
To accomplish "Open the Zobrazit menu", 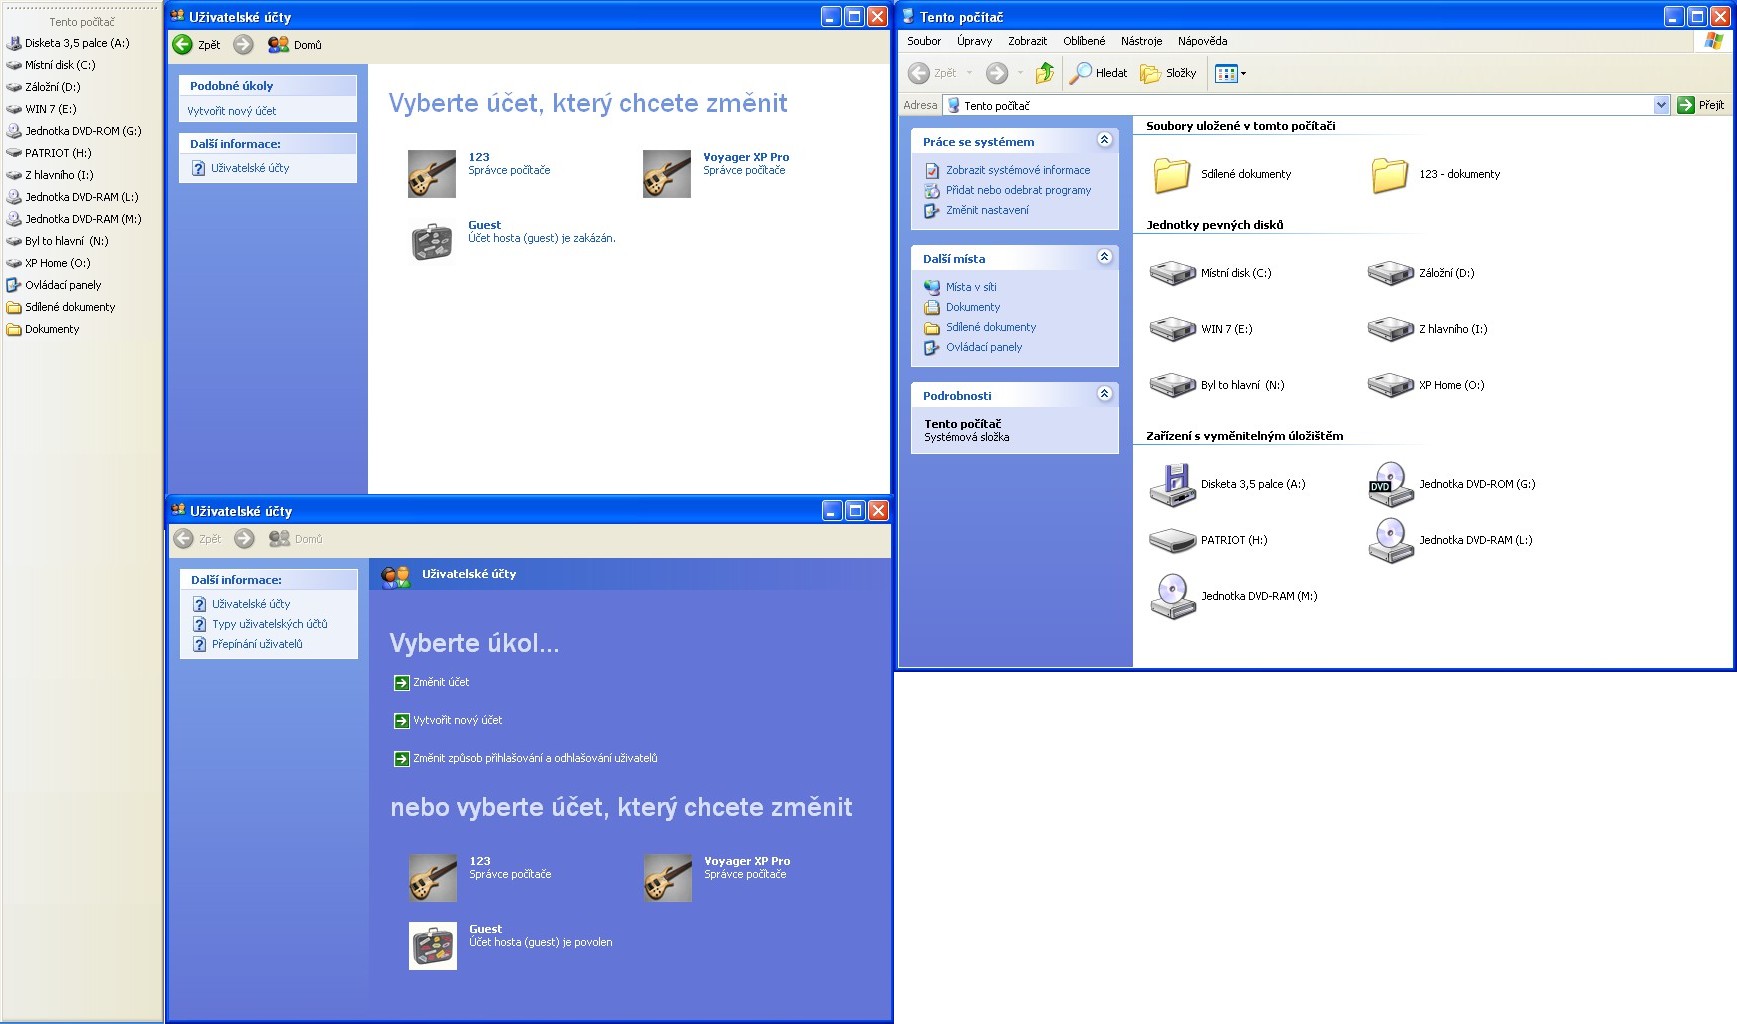I will coord(1027,41).
